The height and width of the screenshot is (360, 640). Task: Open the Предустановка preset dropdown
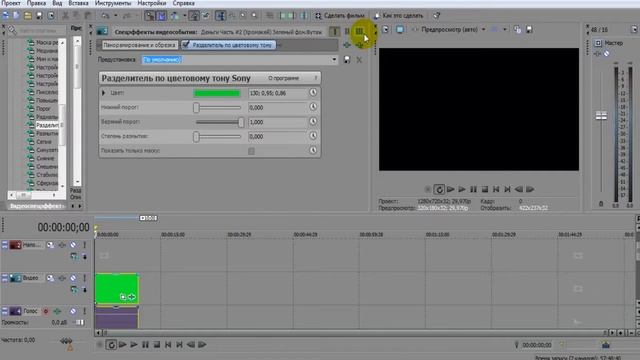click(334, 60)
